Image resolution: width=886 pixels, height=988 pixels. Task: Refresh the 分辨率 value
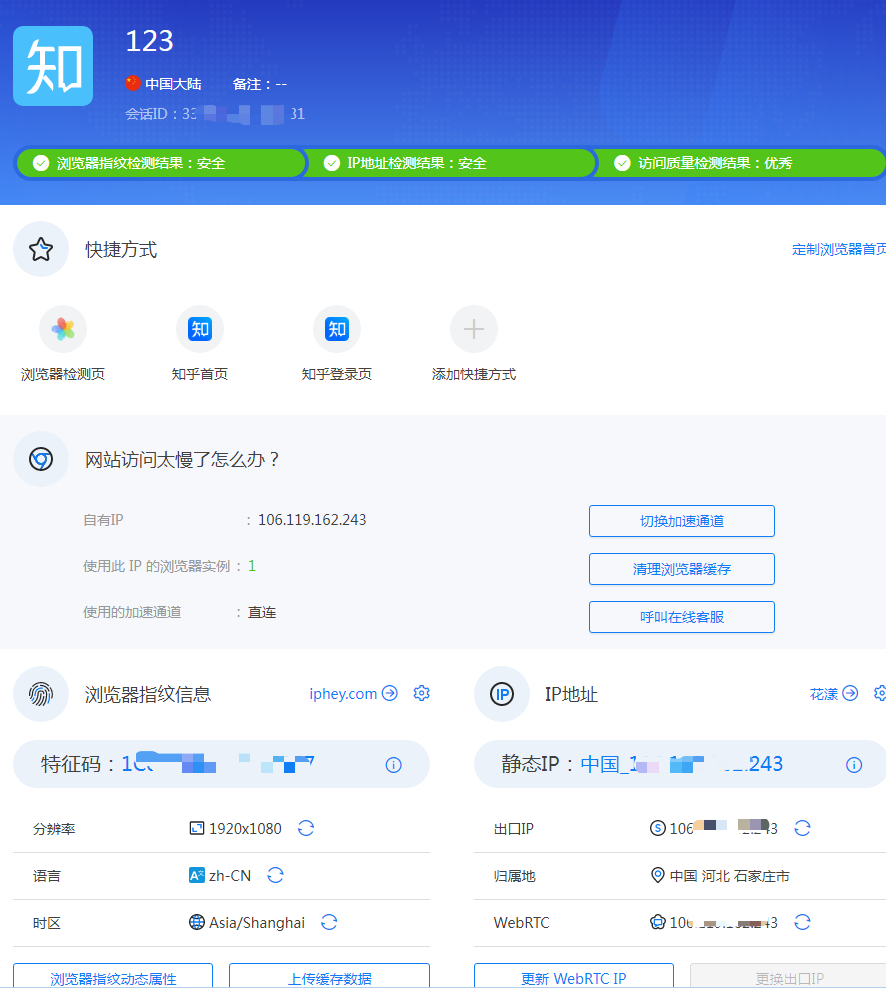click(306, 828)
